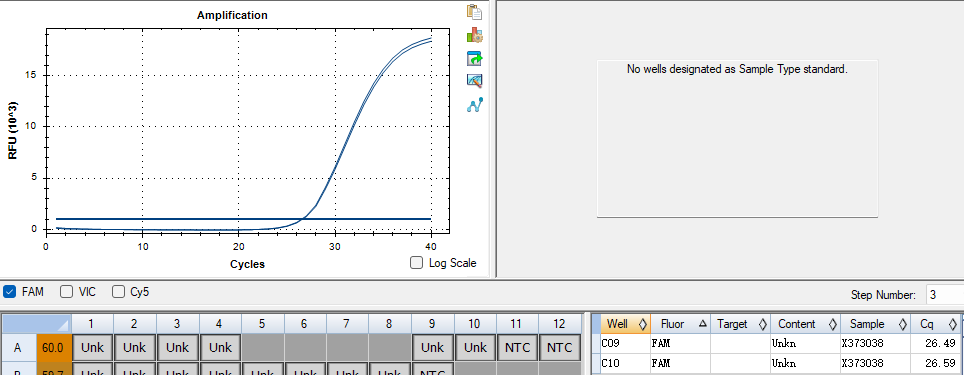
Task: Select plate column 8 header
Action: tap(390, 324)
